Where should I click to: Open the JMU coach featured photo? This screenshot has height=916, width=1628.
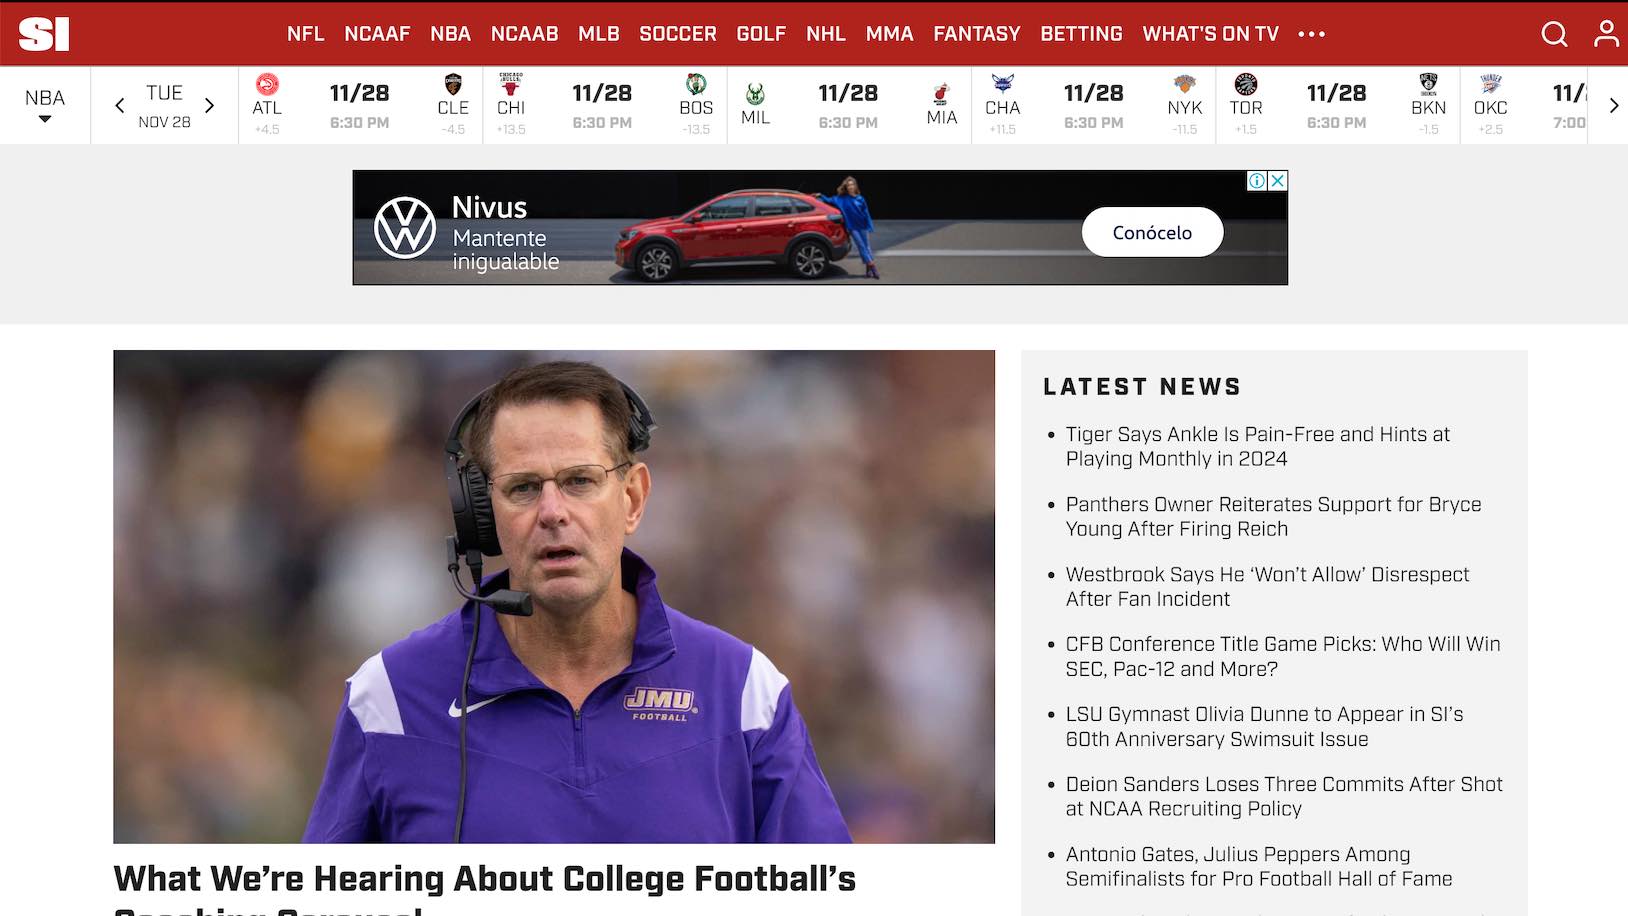pyautogui.click(x=554, y=596)
